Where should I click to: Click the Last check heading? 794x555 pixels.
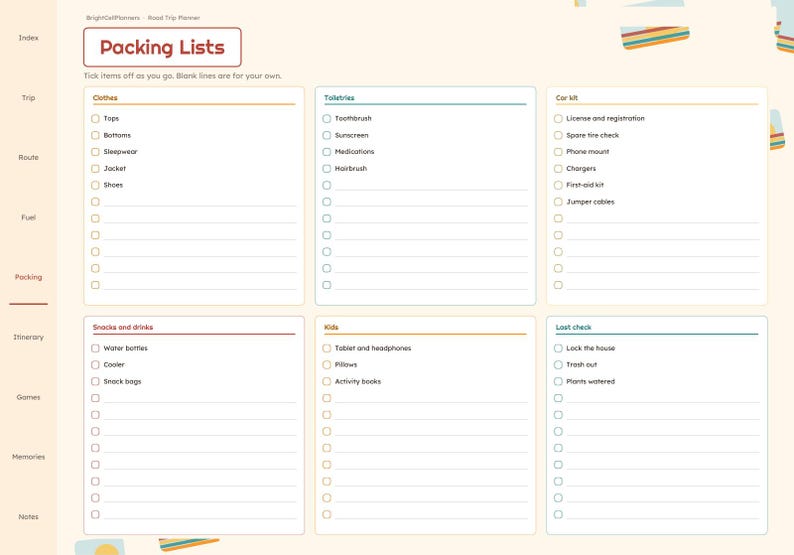tap(573, 327)
